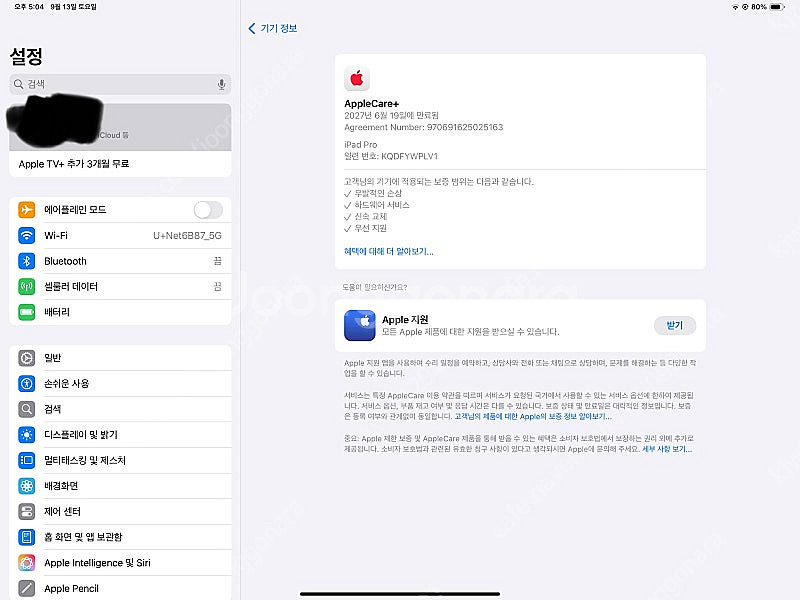Image resolution: width=800 pixels, height=600 pixels.
Task: Open Bluetooth settings row label
Action: coord(65,261)
